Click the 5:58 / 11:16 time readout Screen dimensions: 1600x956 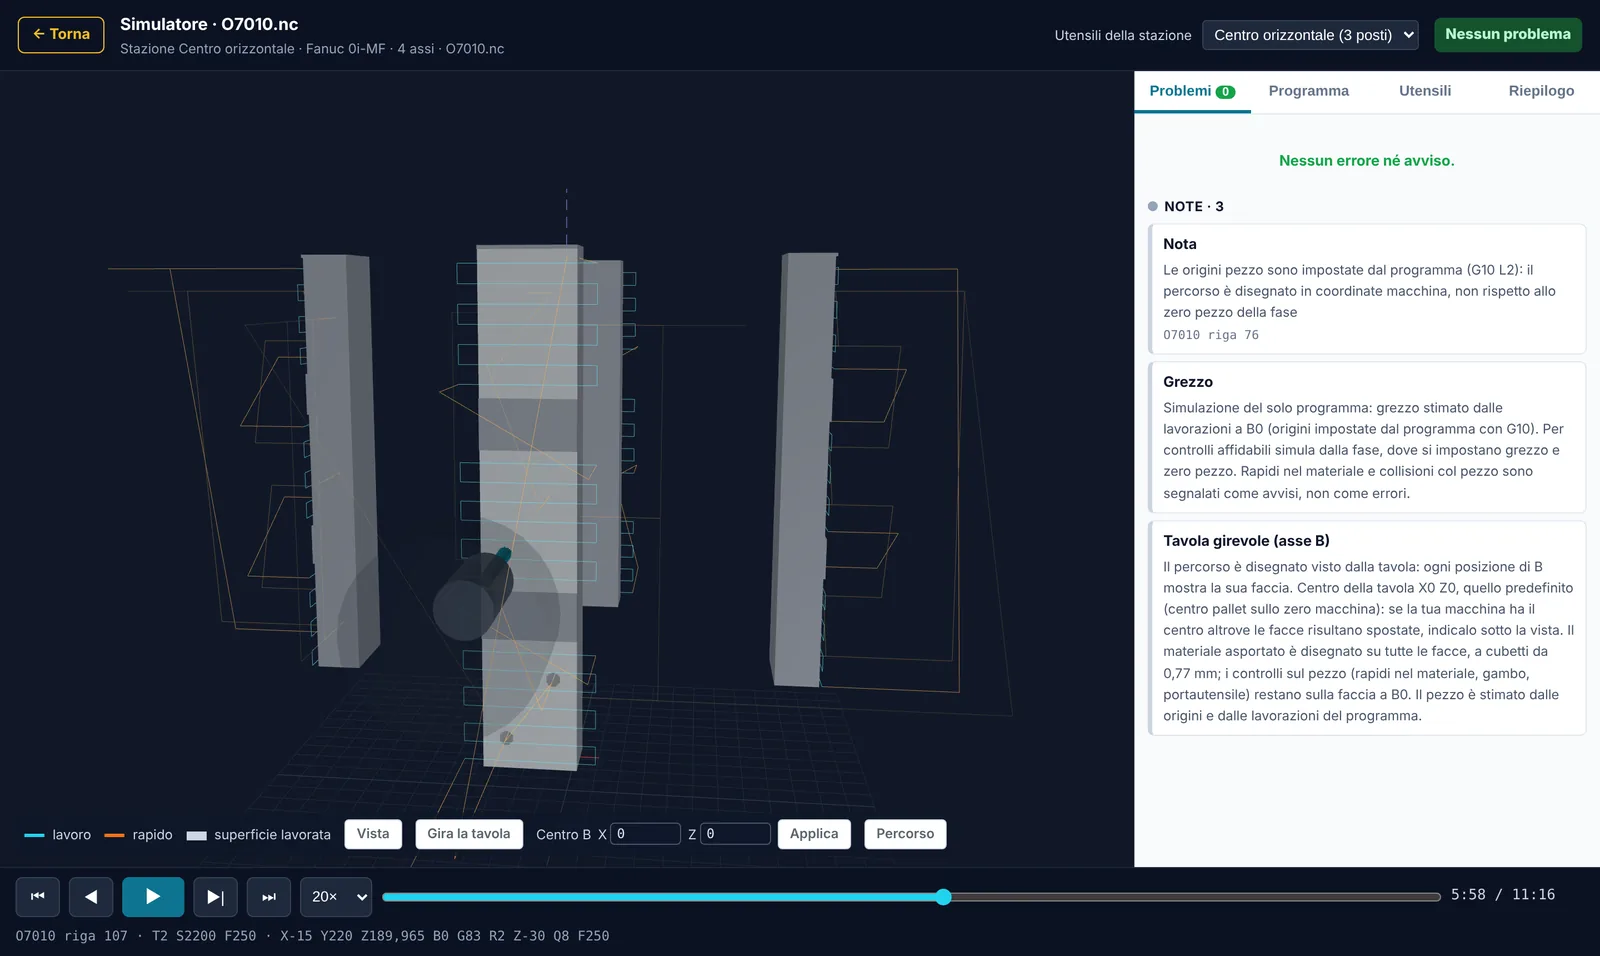pos(1503,895)
